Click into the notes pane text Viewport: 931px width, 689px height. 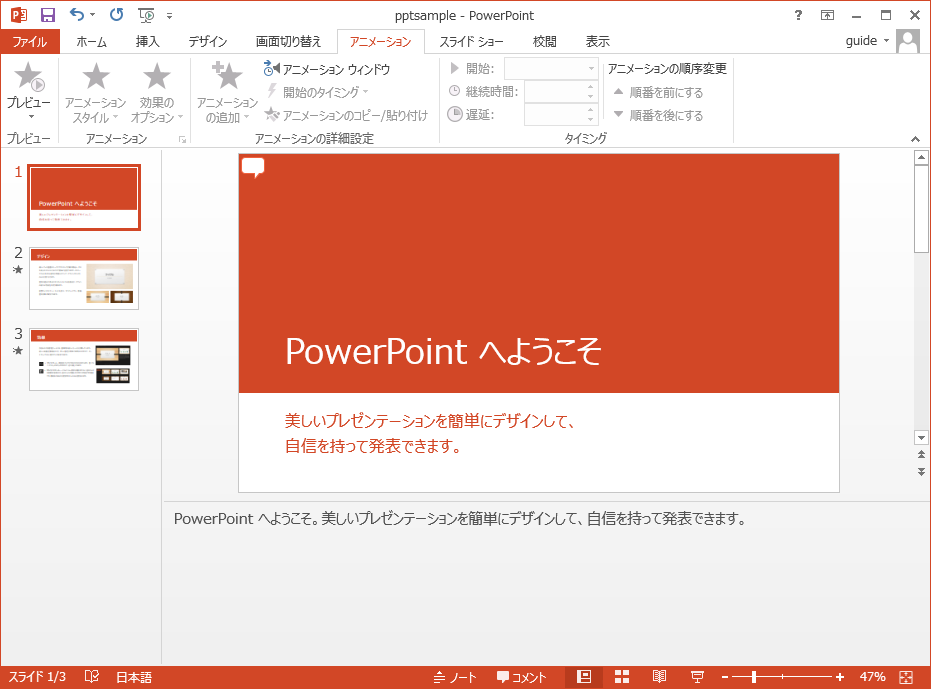click(460, 519)
